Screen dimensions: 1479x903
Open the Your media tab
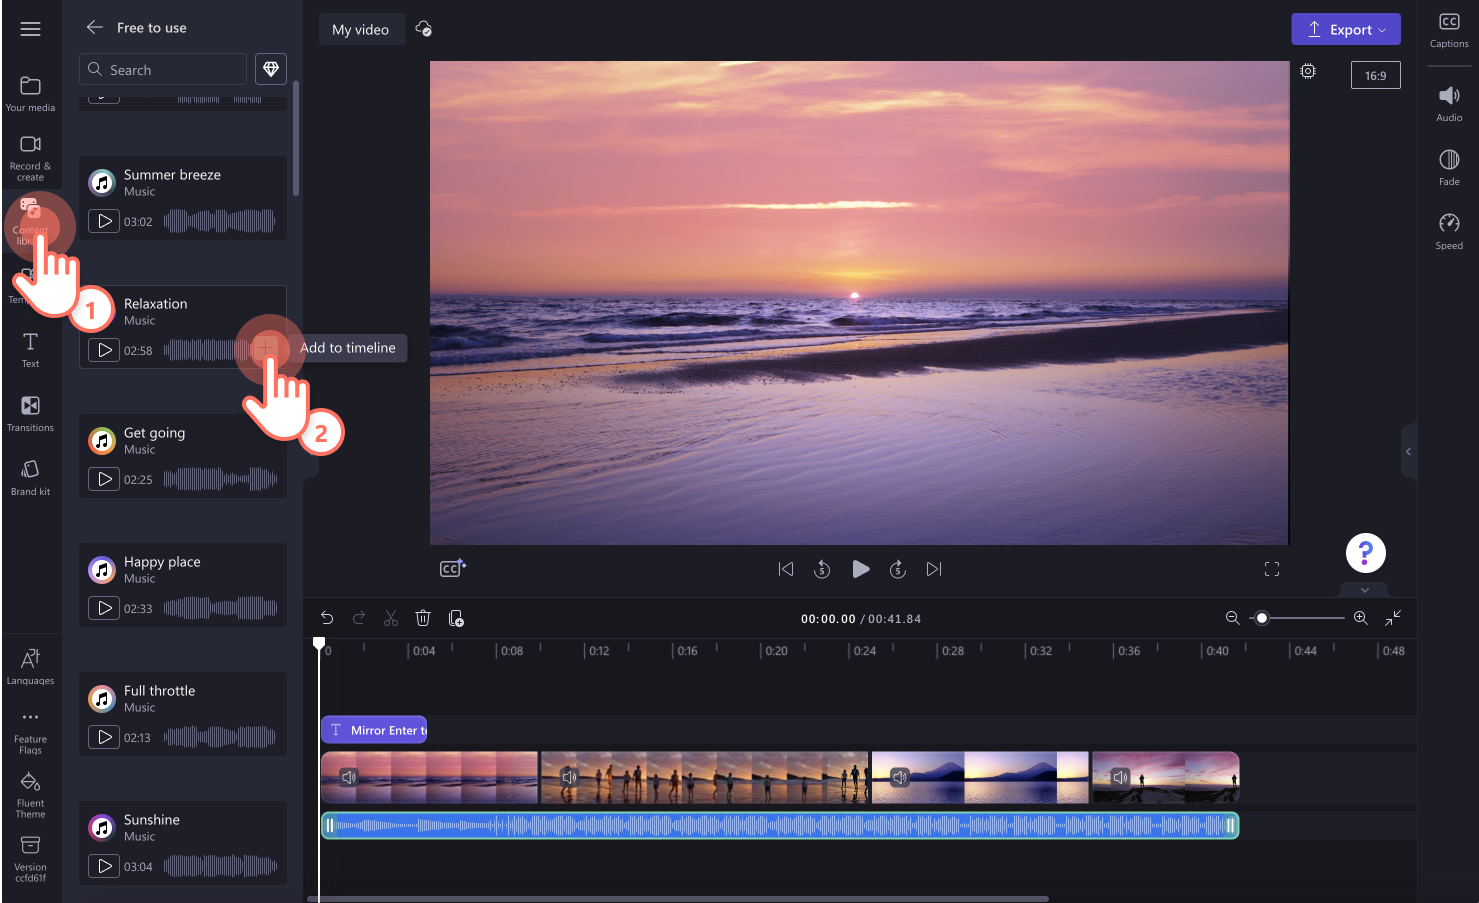click(31, 94)
